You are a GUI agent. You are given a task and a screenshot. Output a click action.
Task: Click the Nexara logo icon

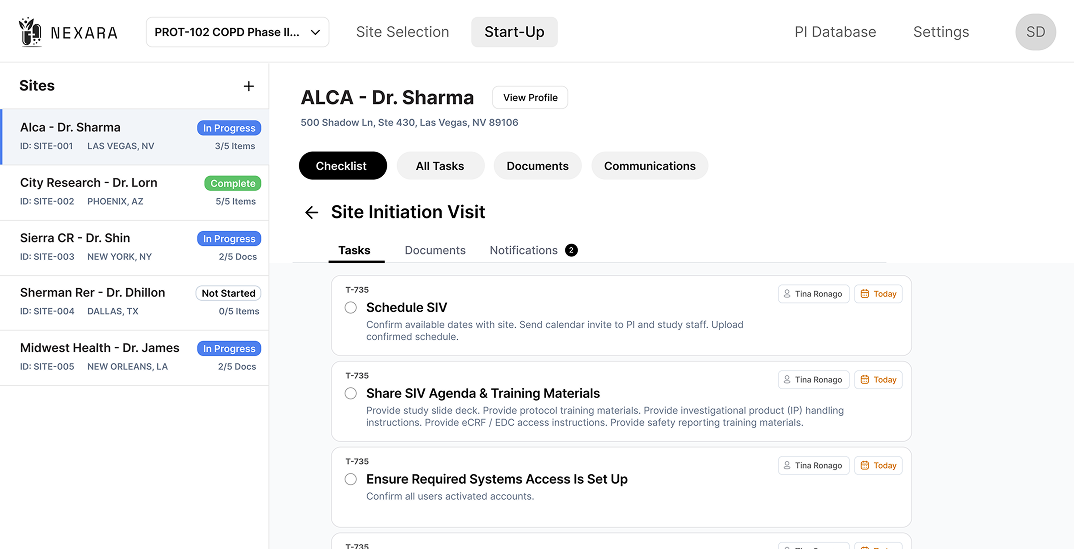[30, 32]
